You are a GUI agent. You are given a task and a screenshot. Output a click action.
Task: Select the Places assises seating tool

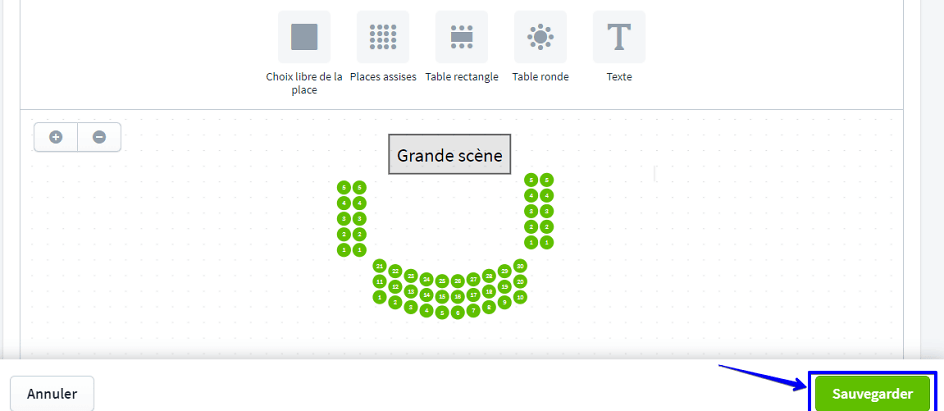[x=382, y=38]
